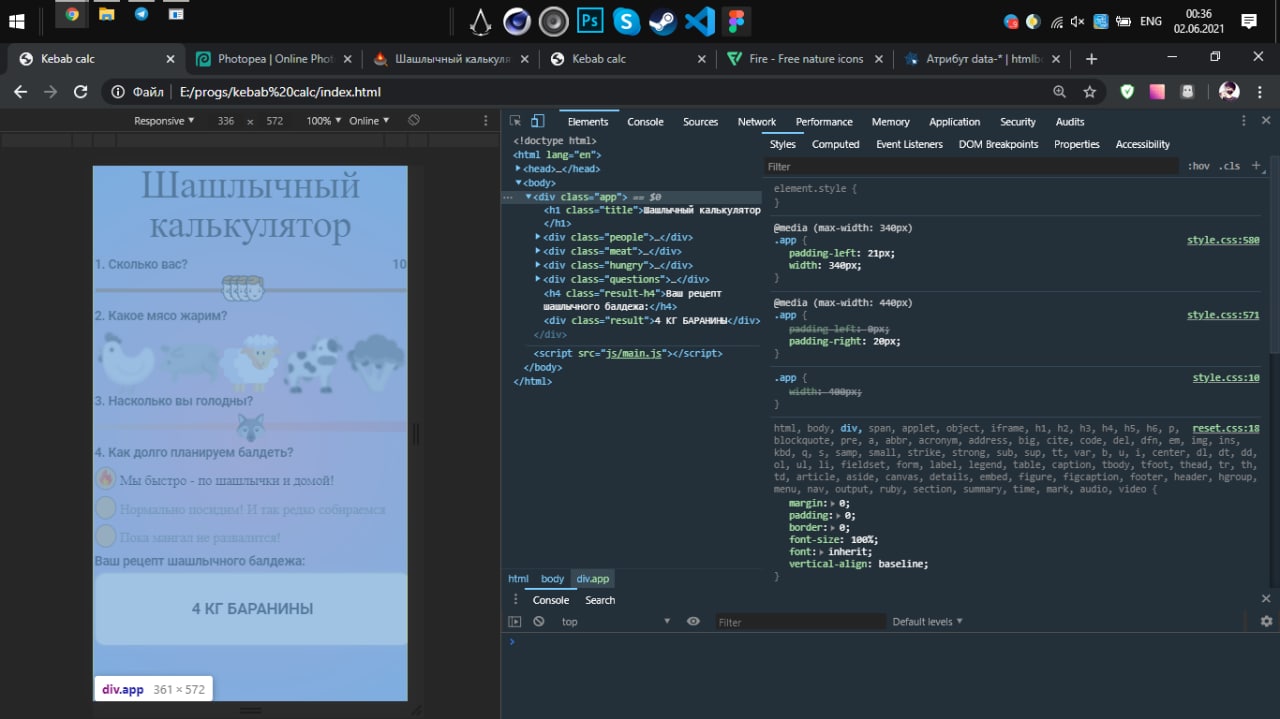
Task: Click the URL address bar
Action: tap(575, 92)
